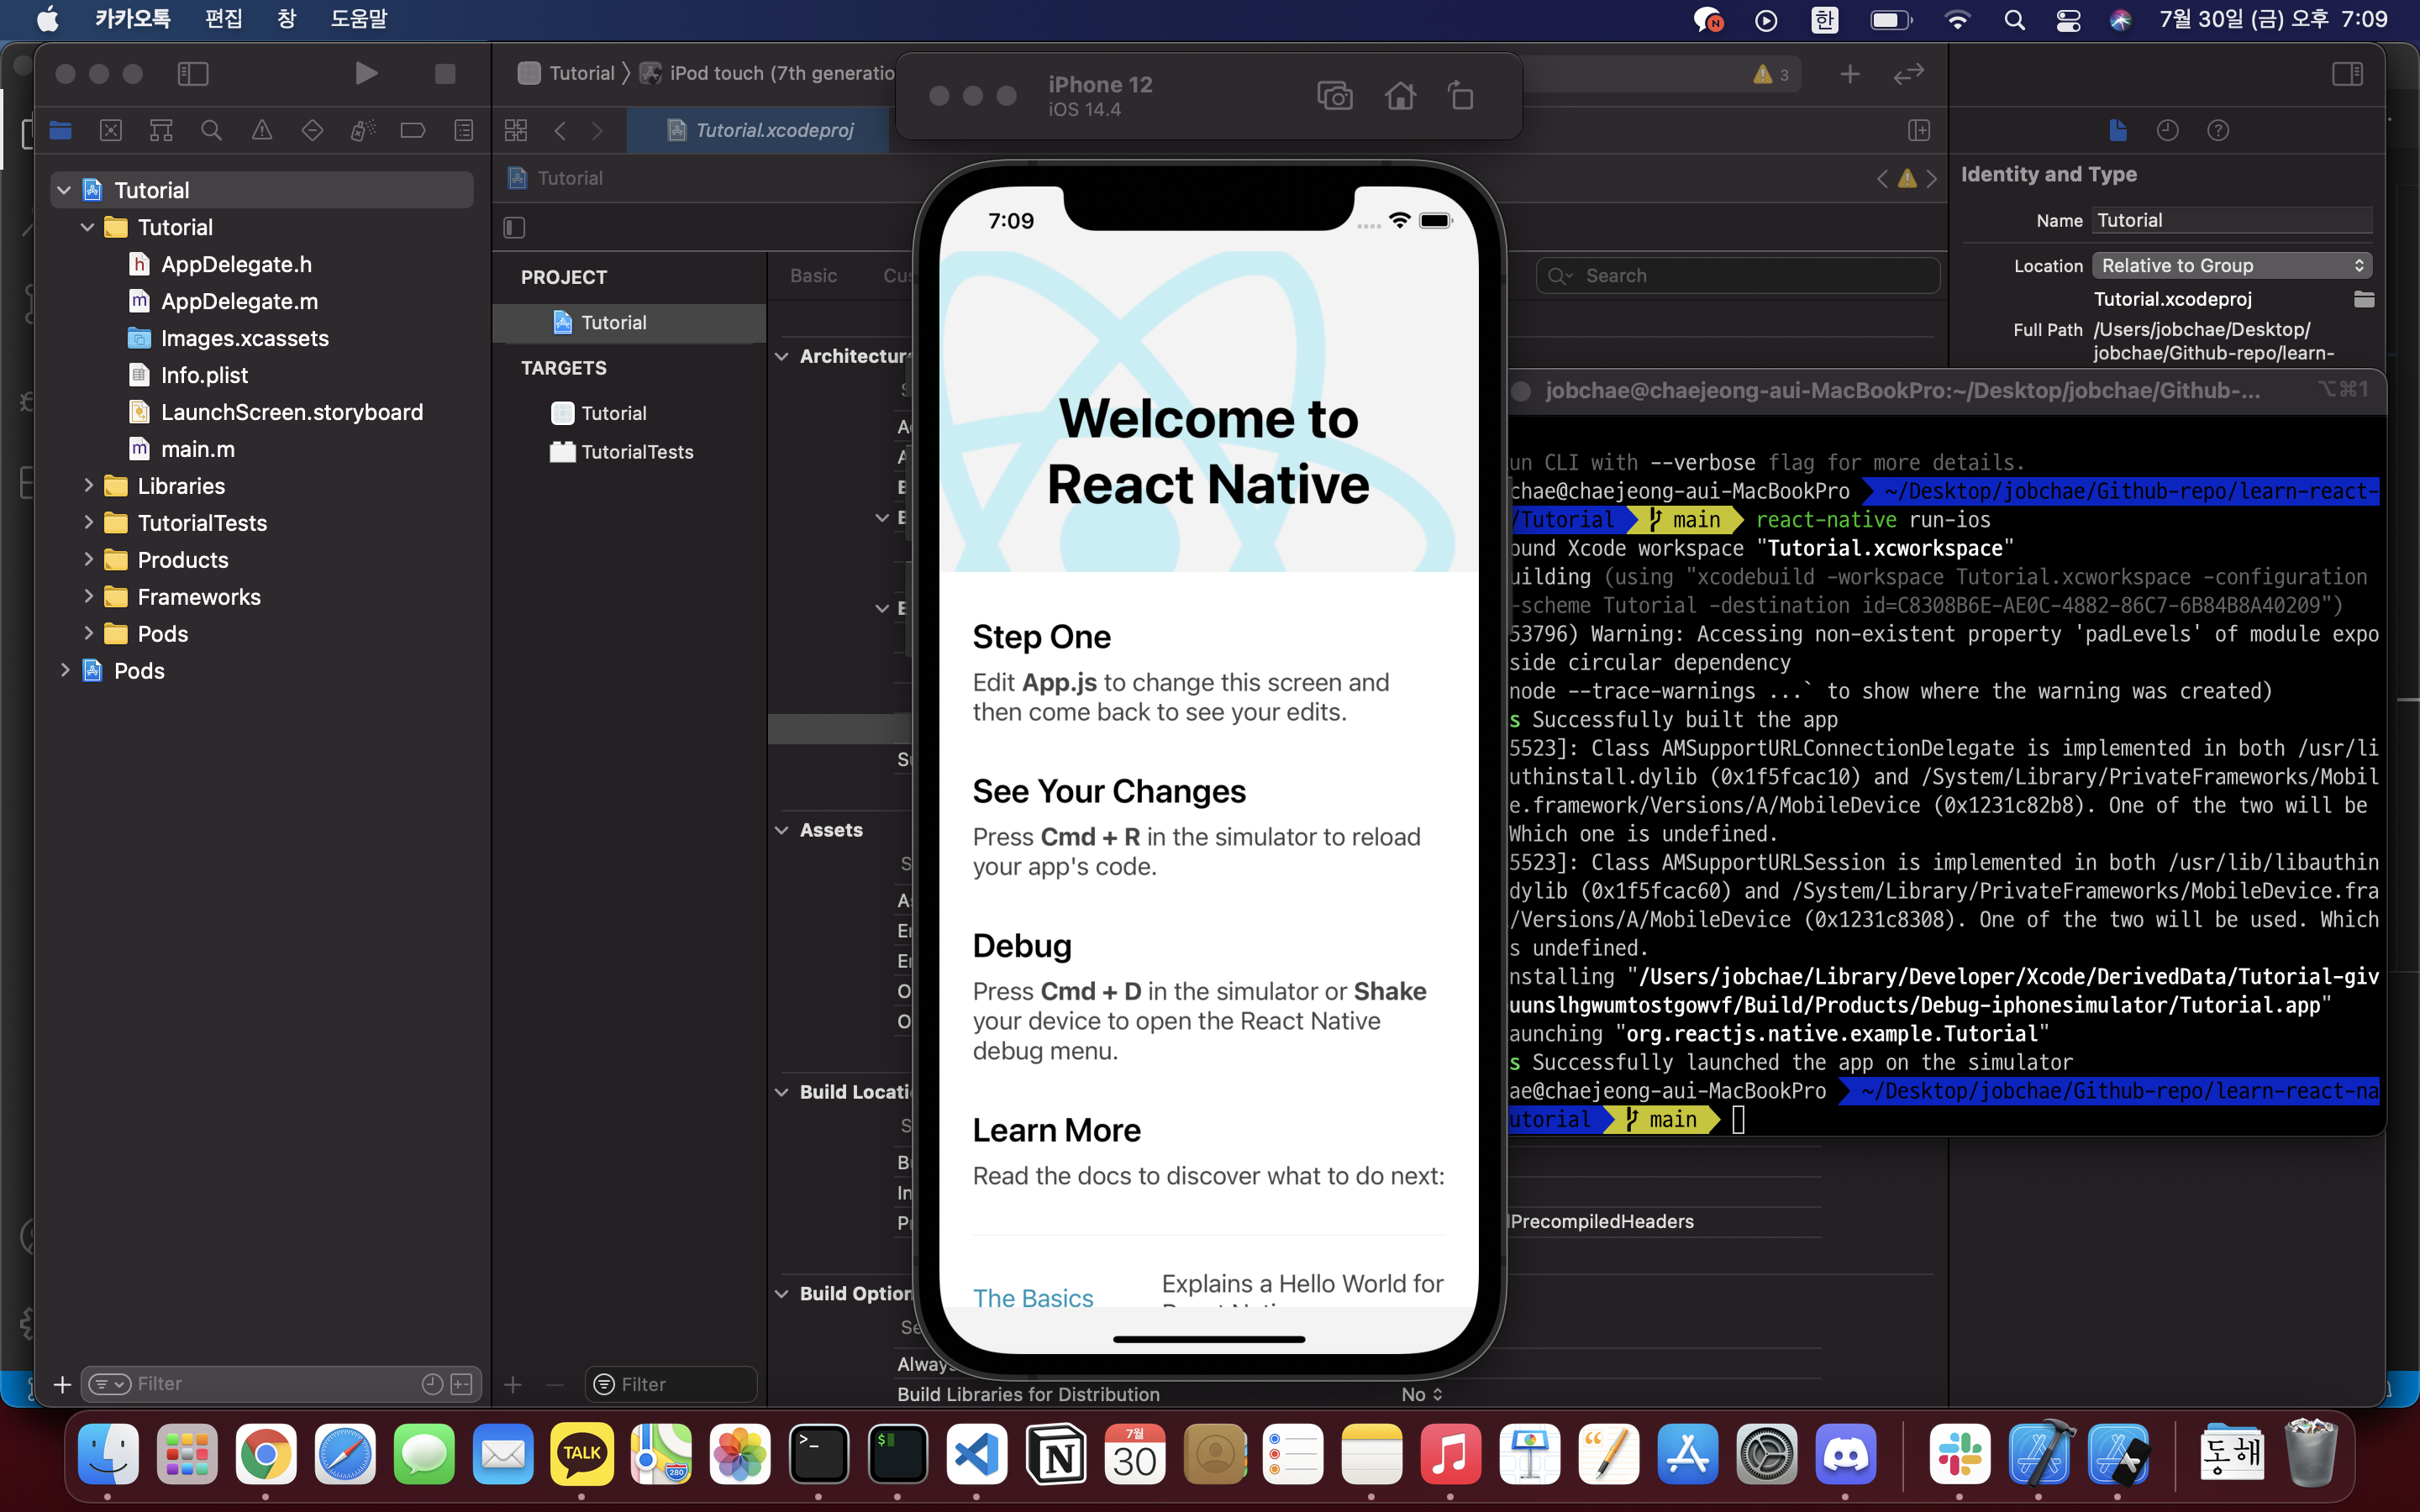Toggle the project targets list sidebar icon
The height and width of the screenshot is (1512, 2420).
(x=514, y=228)
